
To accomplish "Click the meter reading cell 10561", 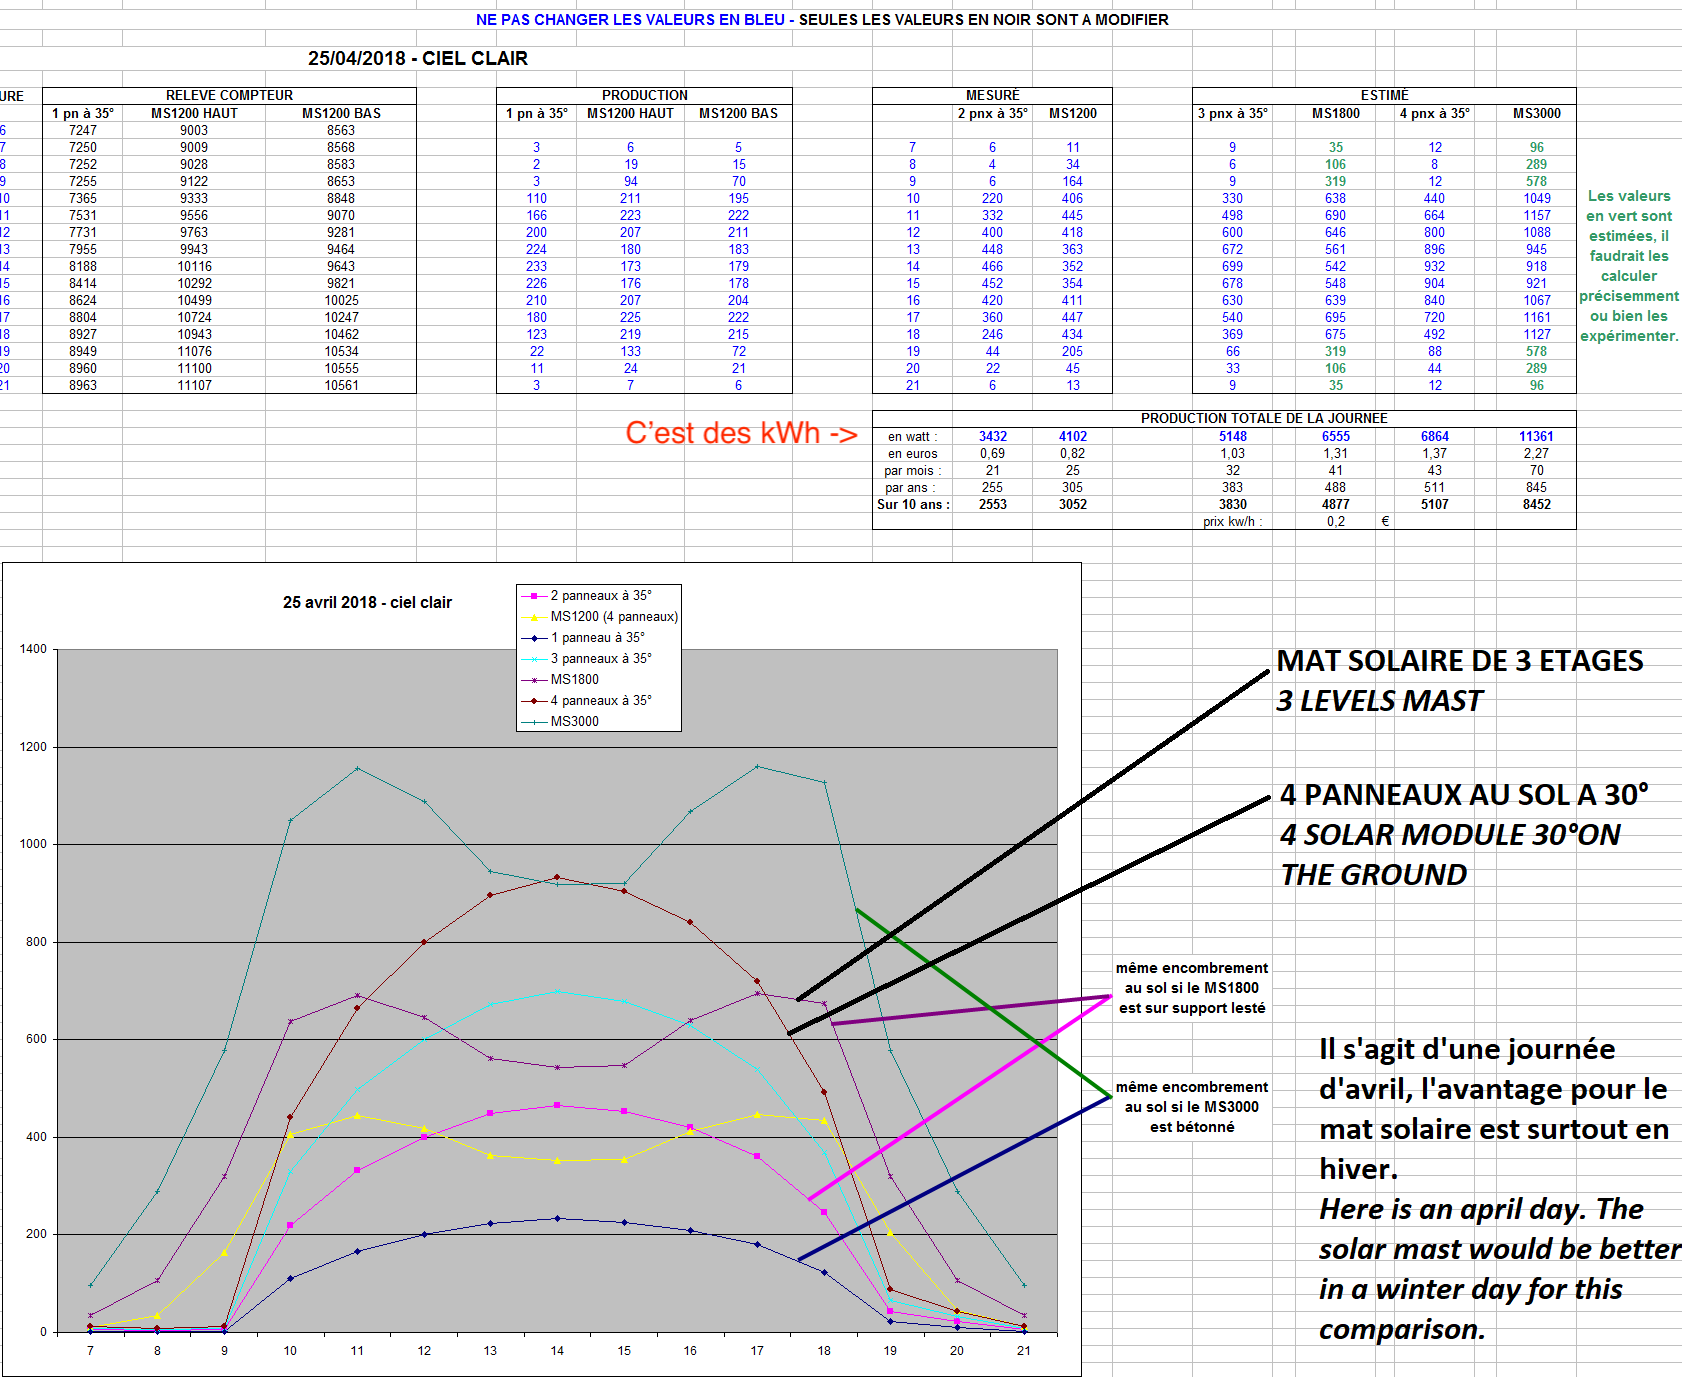I will click(341, 385).
